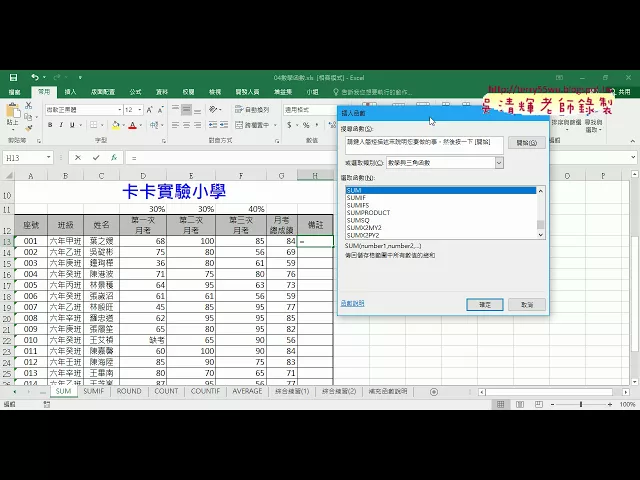This screenshot has height=480, width=640.
Task: Select SUMPRODUCT in the function list
Action: 440,213
